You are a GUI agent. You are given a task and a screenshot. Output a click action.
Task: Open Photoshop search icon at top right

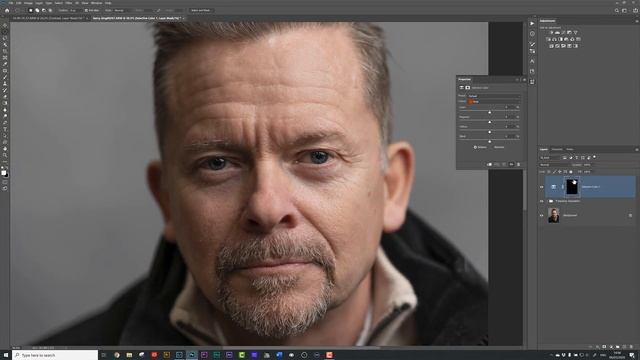click(616, 10)
